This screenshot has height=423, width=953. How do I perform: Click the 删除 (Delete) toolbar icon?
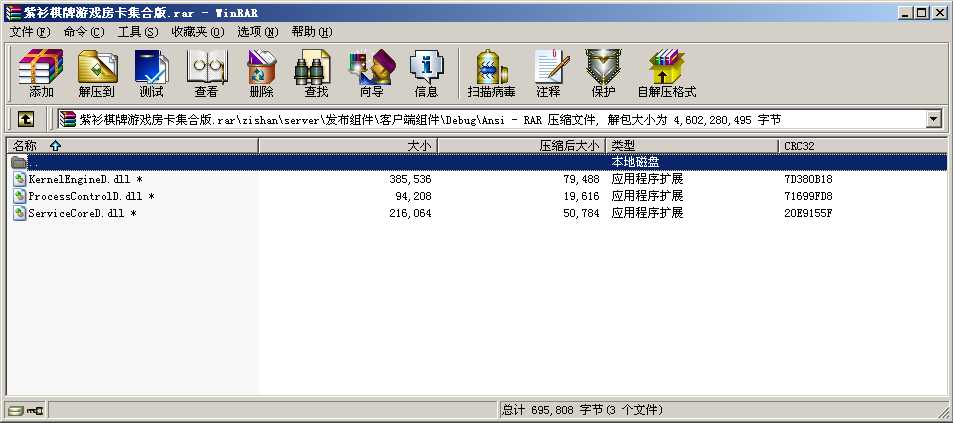(261, 67)
